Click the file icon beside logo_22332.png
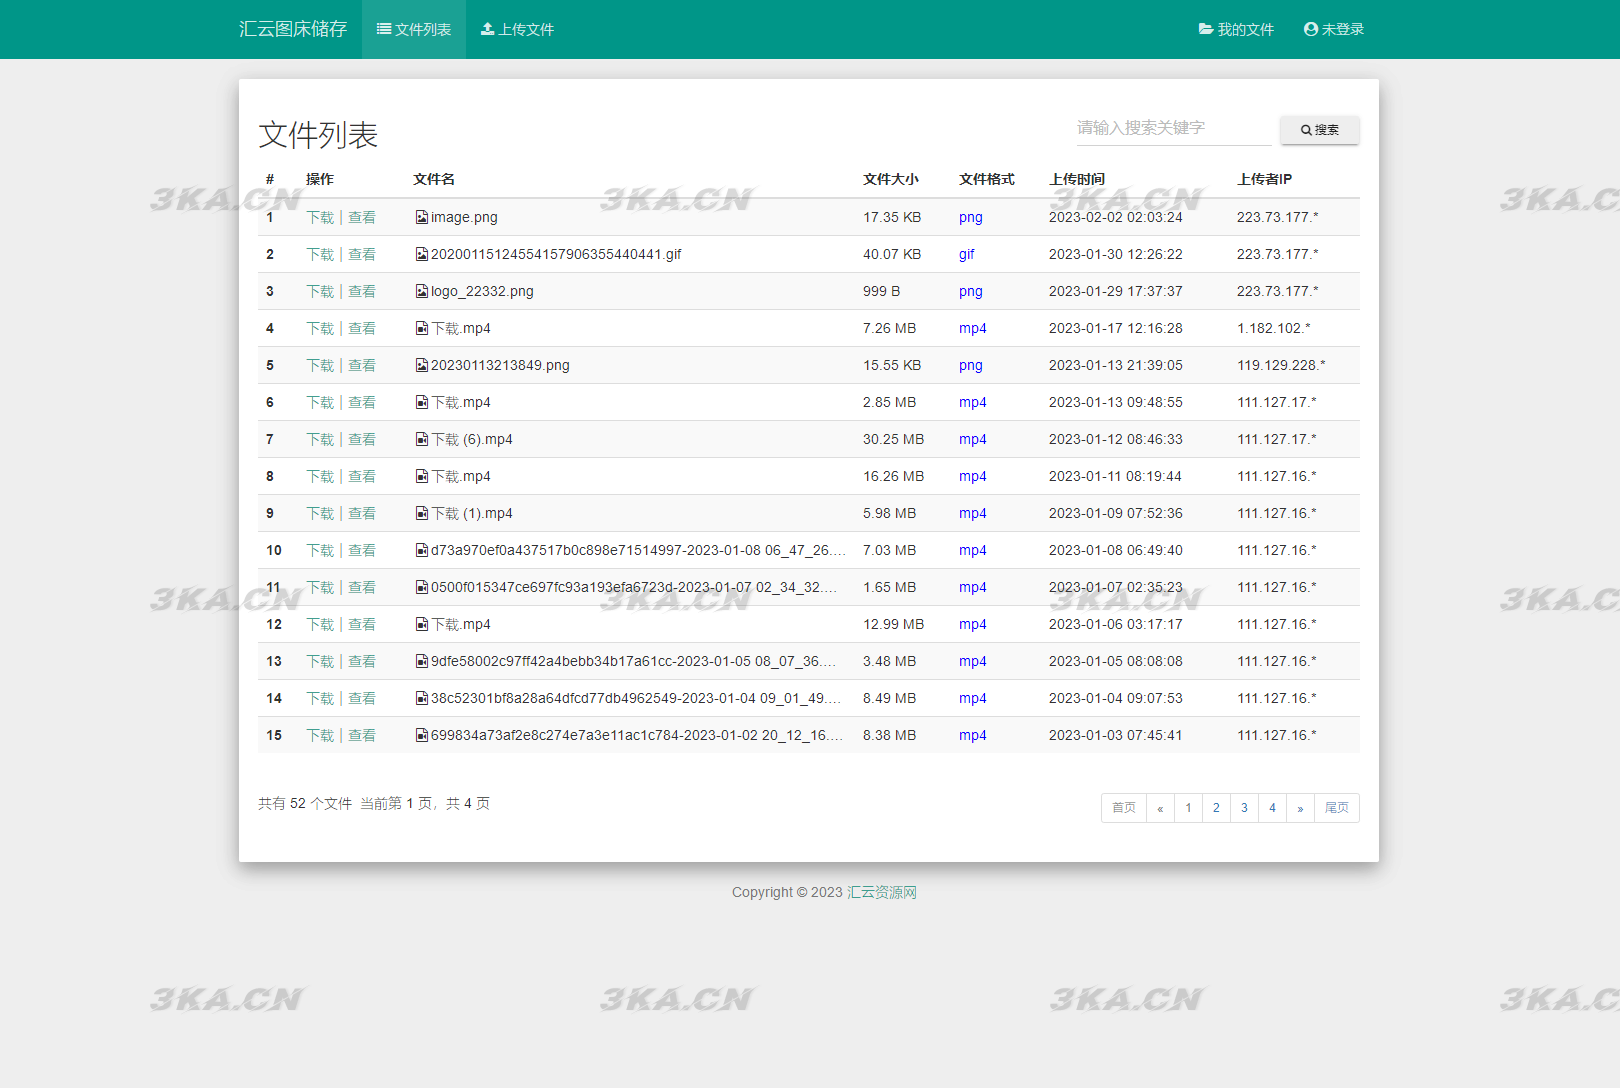 (x=422, y=291)
